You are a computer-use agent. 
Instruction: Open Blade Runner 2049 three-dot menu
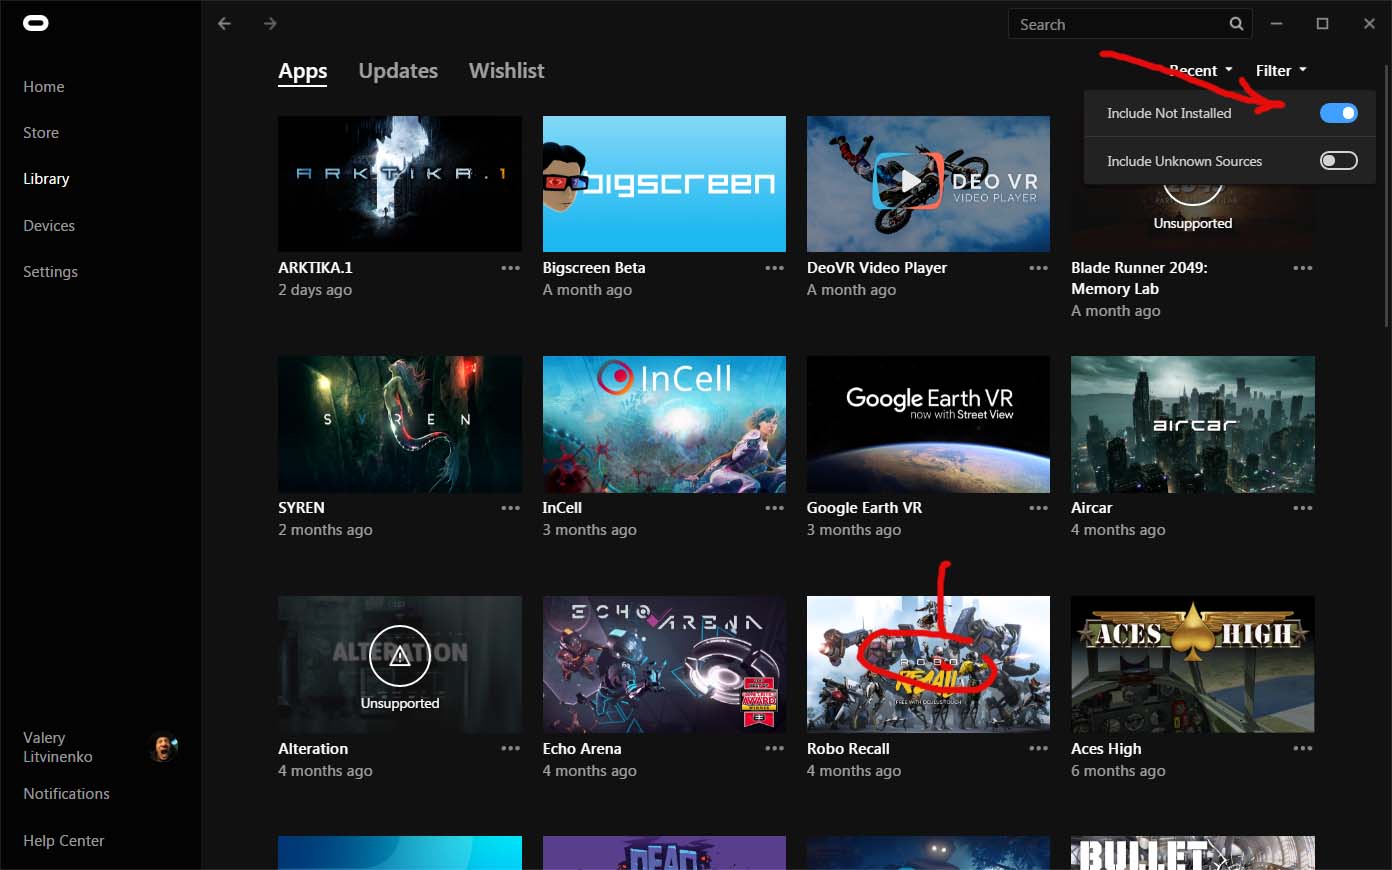[1303, 268]
